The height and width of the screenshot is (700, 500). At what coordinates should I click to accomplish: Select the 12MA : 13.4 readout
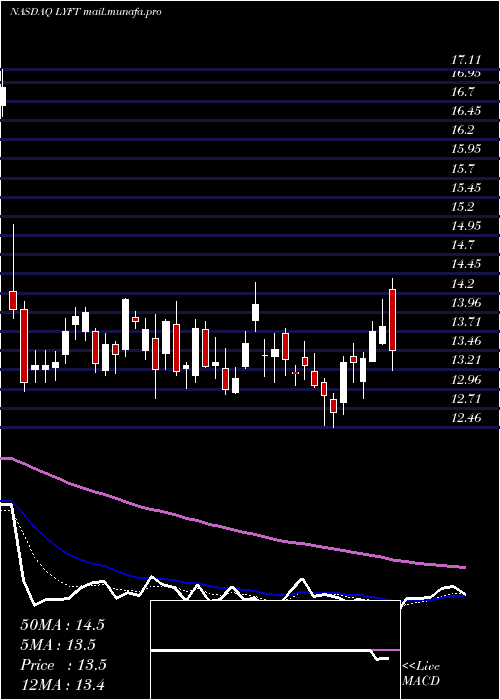62,684
